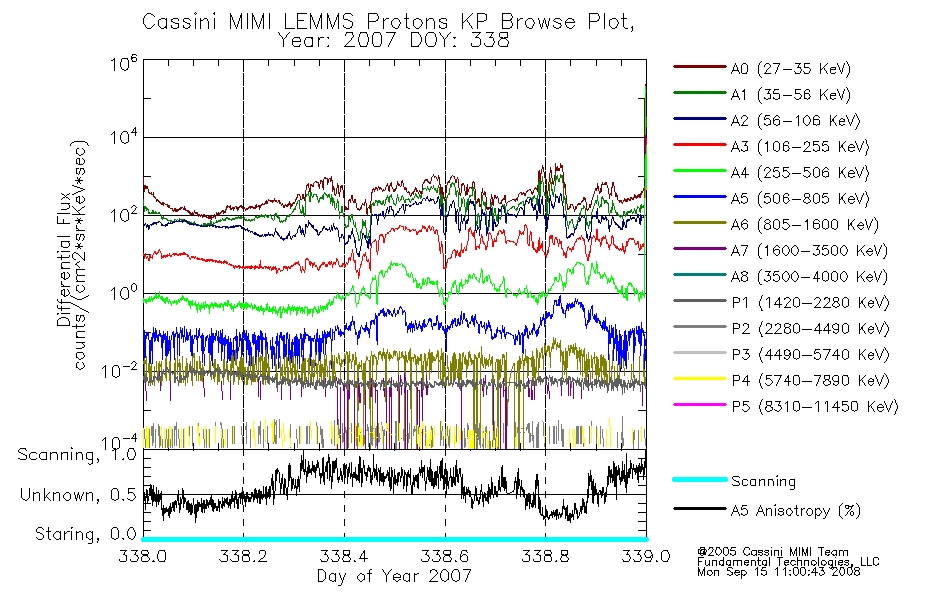Click the 338.2 x-axis tick label
This screenshot has height=600, width=950.
coord(244,556)
